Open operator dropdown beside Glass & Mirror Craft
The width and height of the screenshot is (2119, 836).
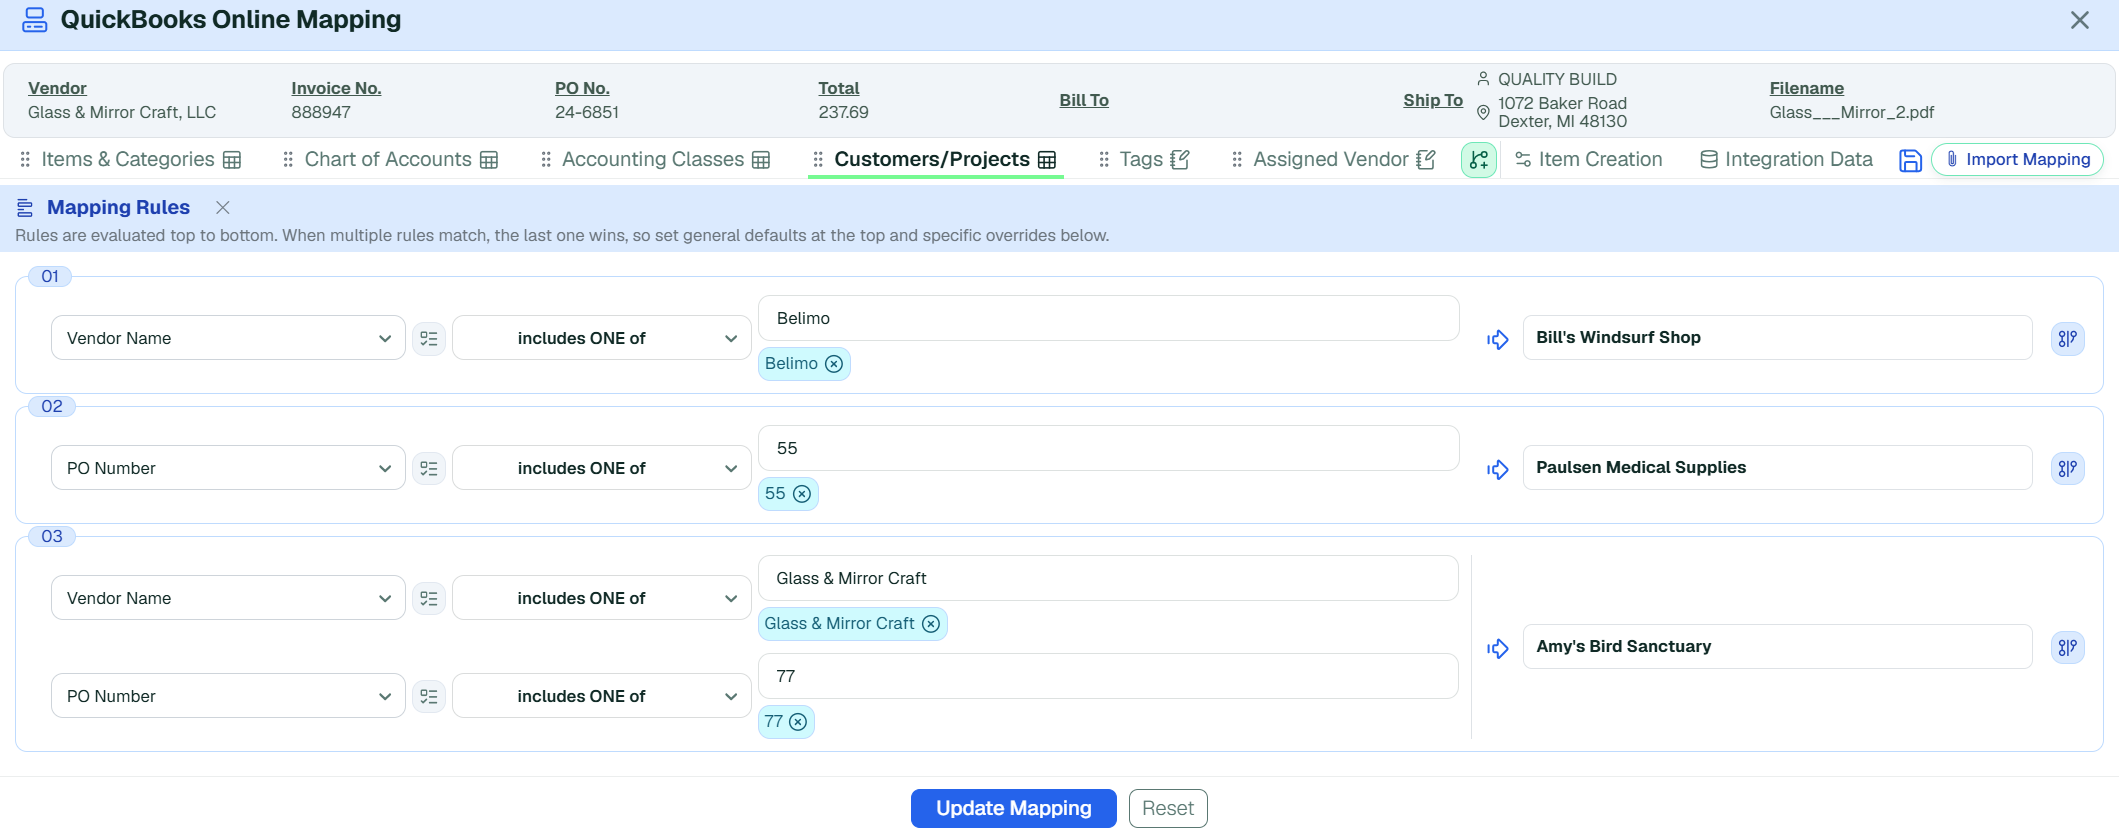(601, 598)
